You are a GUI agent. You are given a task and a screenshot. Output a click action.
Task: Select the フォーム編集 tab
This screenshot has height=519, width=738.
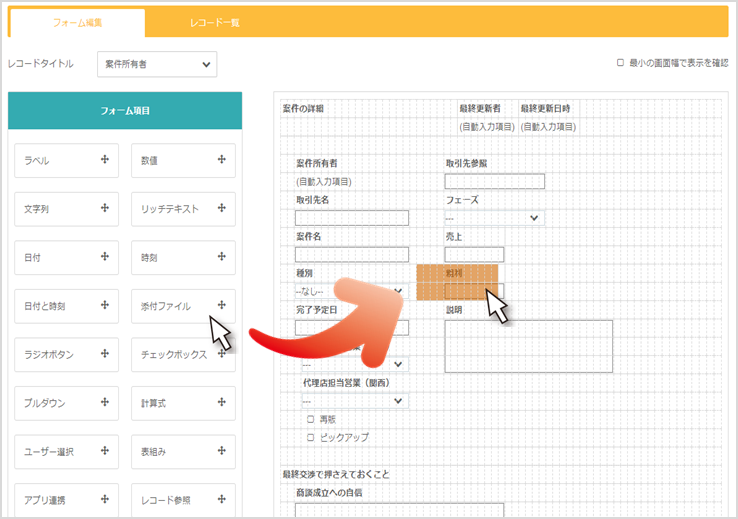click(x=76, y=22)
